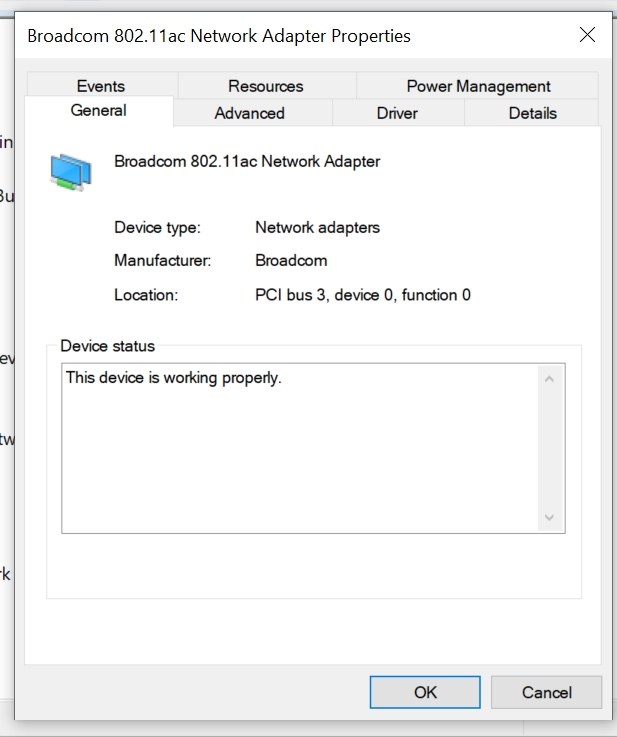This screenshot has width=617, height=737.
Task: Click the 'PCI bus 3, device 0, function 0' location
Action: click(363, 295)
